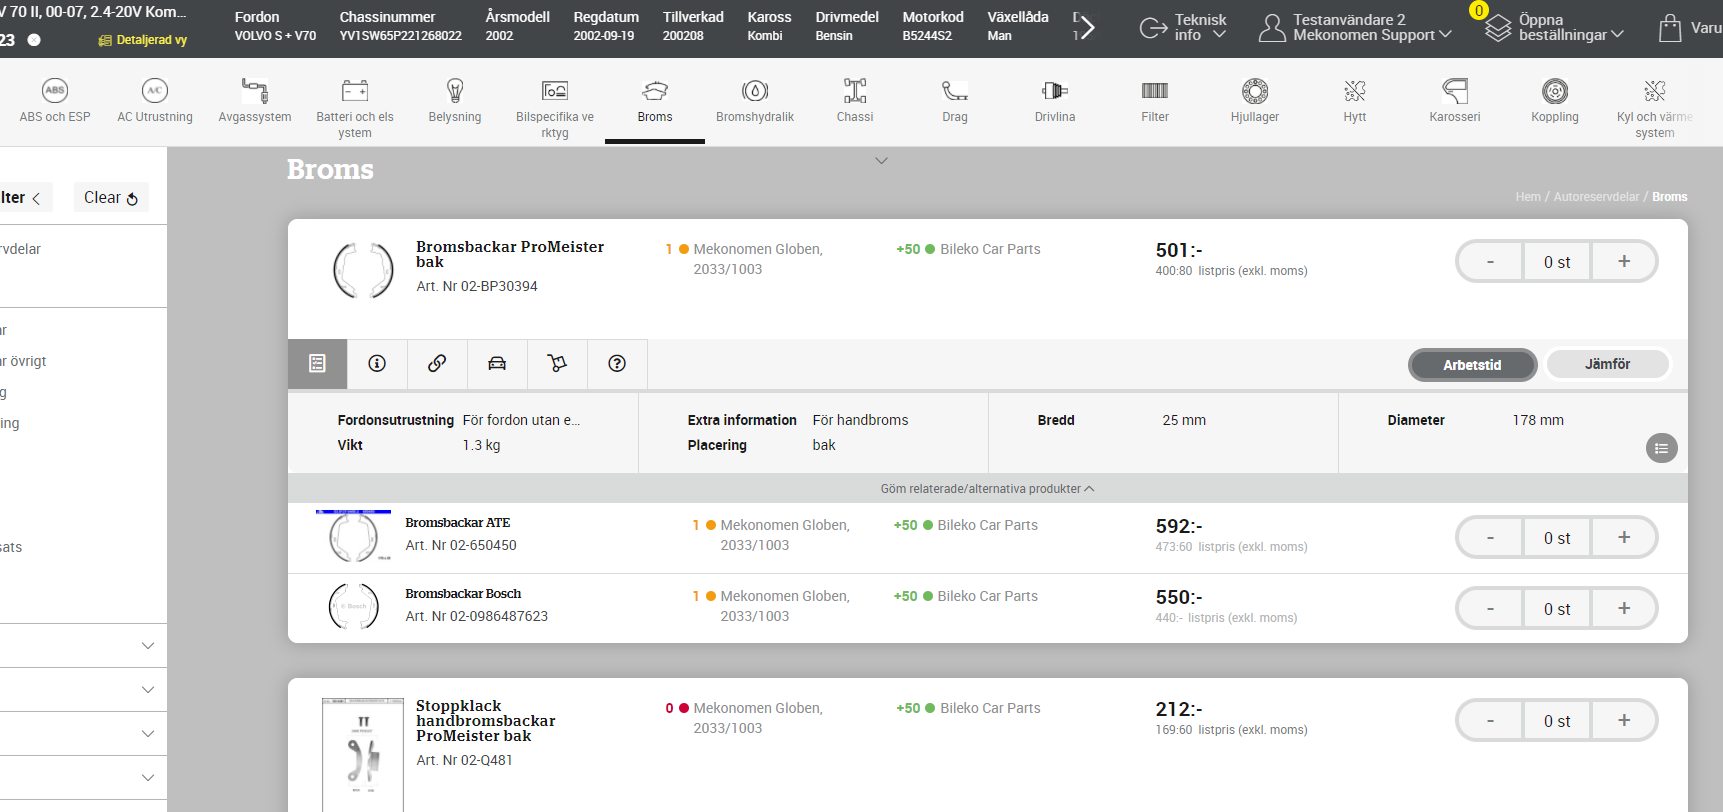Open the ABS och ESP category

pos(55,101)
